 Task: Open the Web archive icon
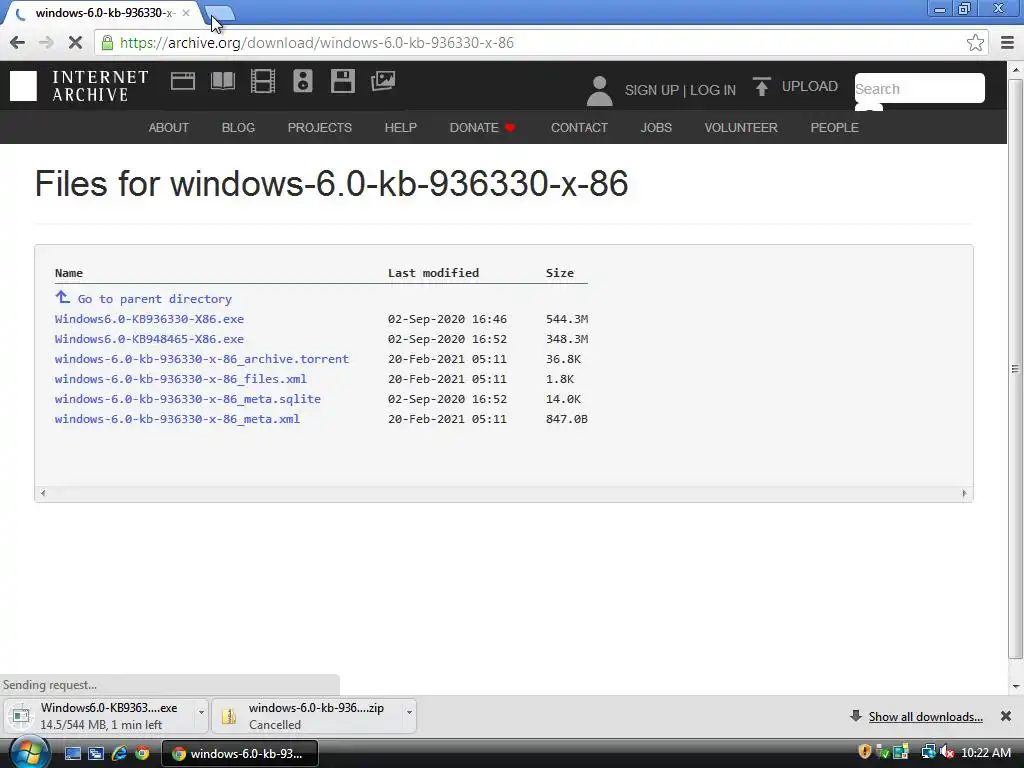(x=183, y=81)
